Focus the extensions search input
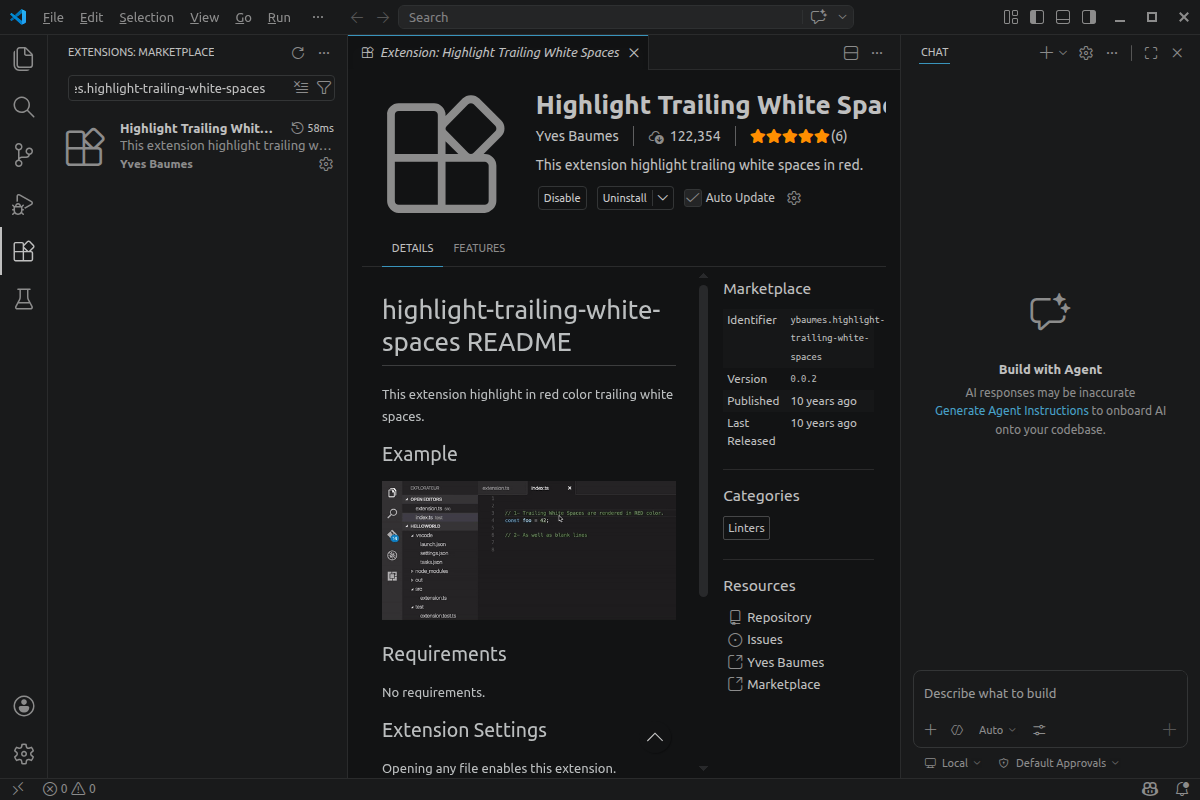 click(180, 88)
